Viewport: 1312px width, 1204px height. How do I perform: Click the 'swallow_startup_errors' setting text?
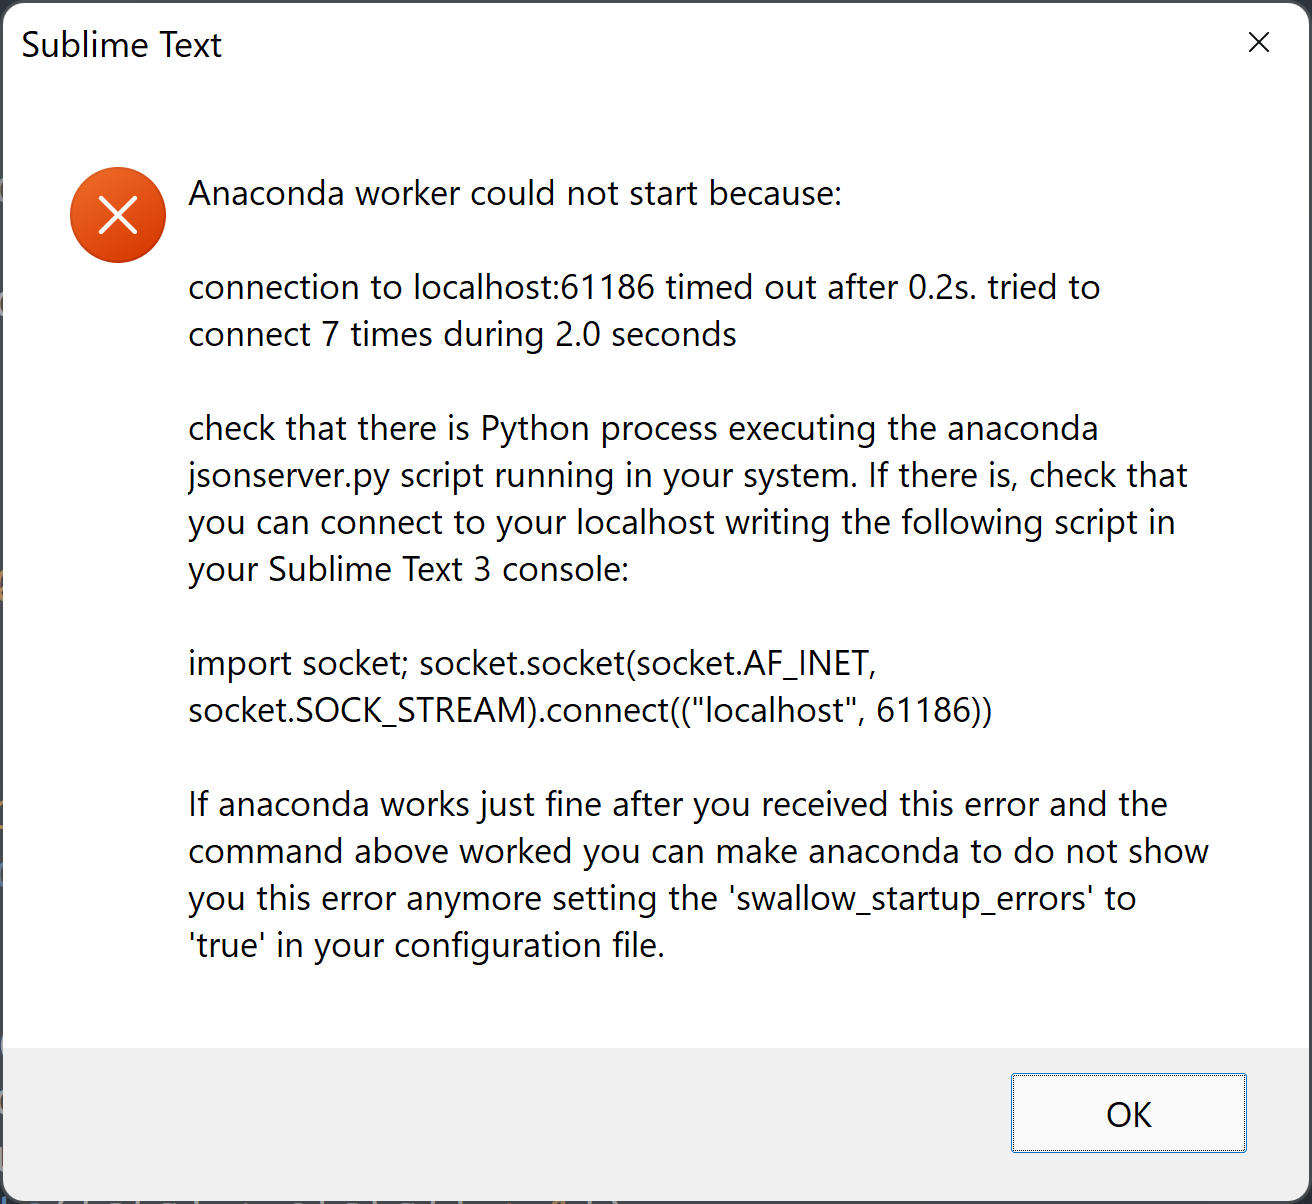(x=911, y=898)
